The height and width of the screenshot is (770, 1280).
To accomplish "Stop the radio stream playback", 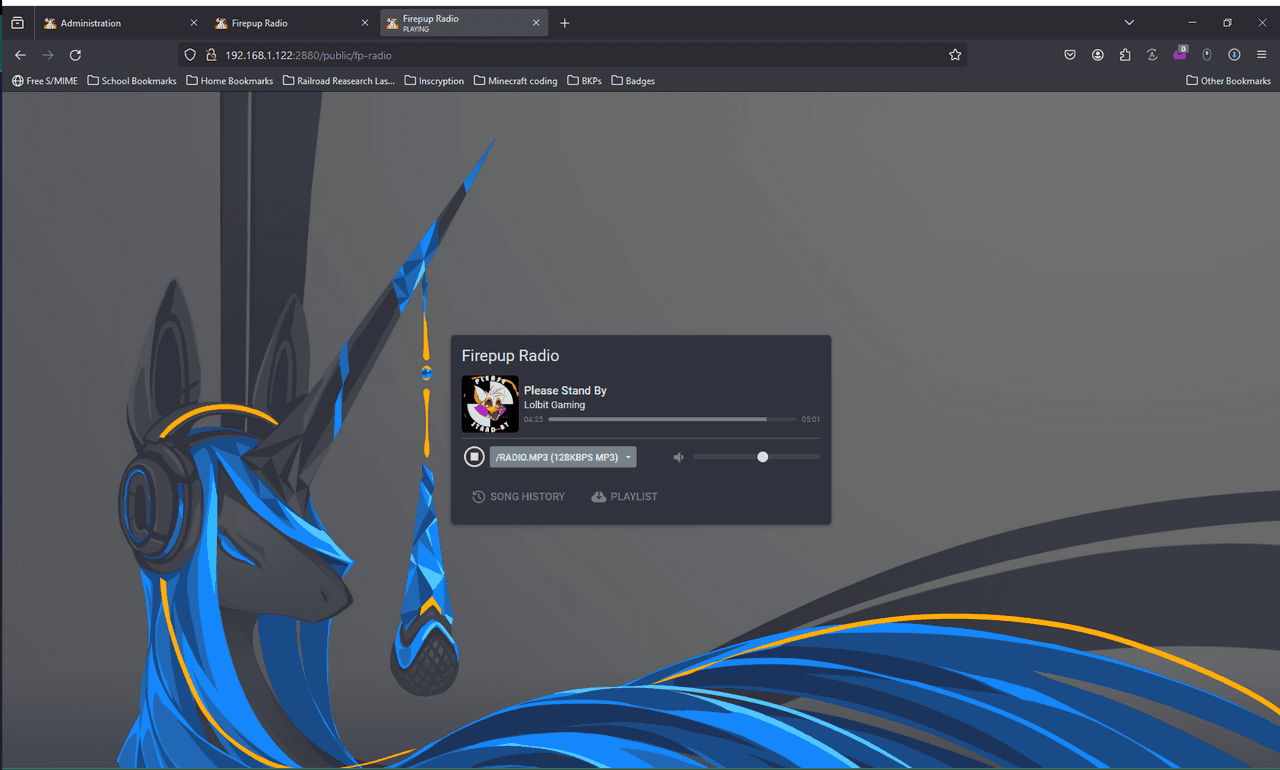I will [x=474, y=457].
